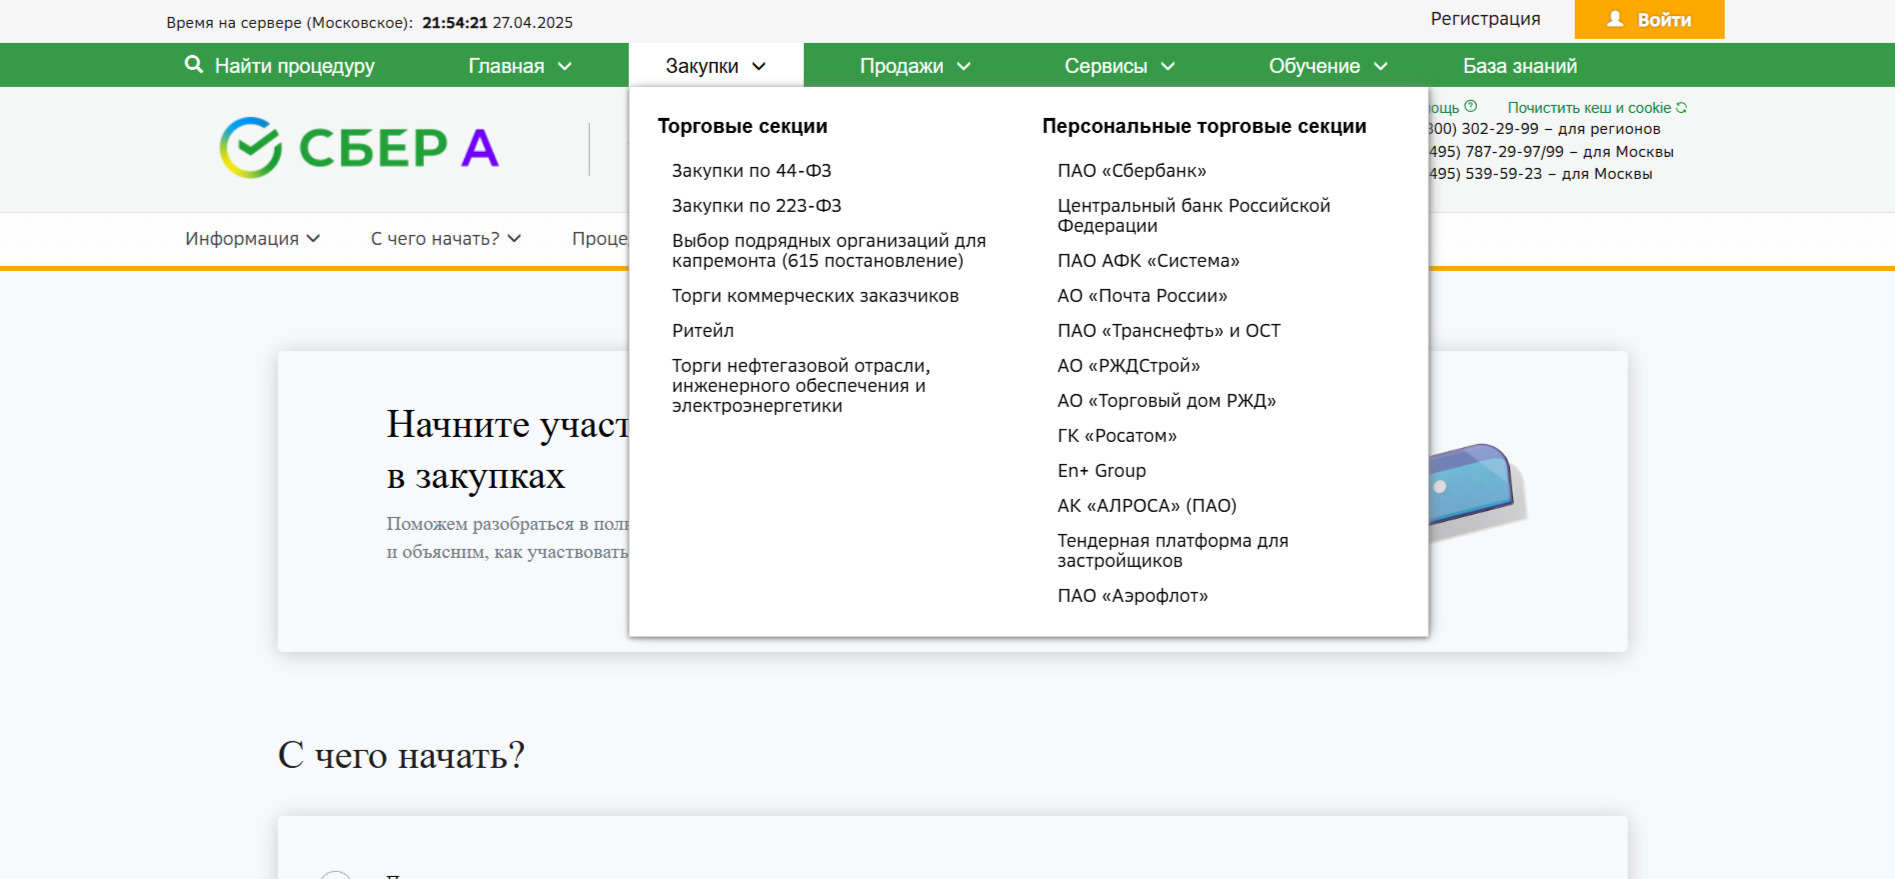Image resolution: width=1895 pixels, height=879 pixels.
Task: Go to ПАО «Аэрофлот» section
Action: 1133,596
